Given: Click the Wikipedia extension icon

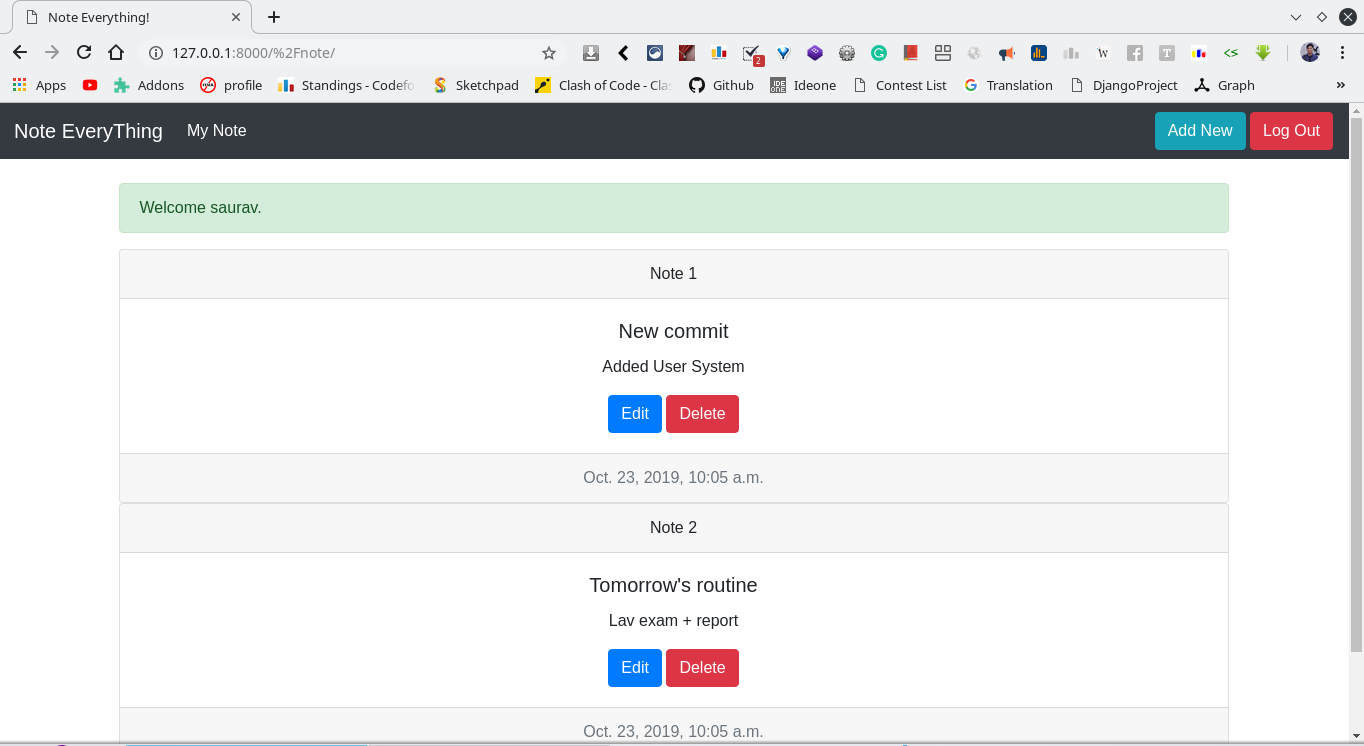Looking at the screenshot, I should [1103, 53].
